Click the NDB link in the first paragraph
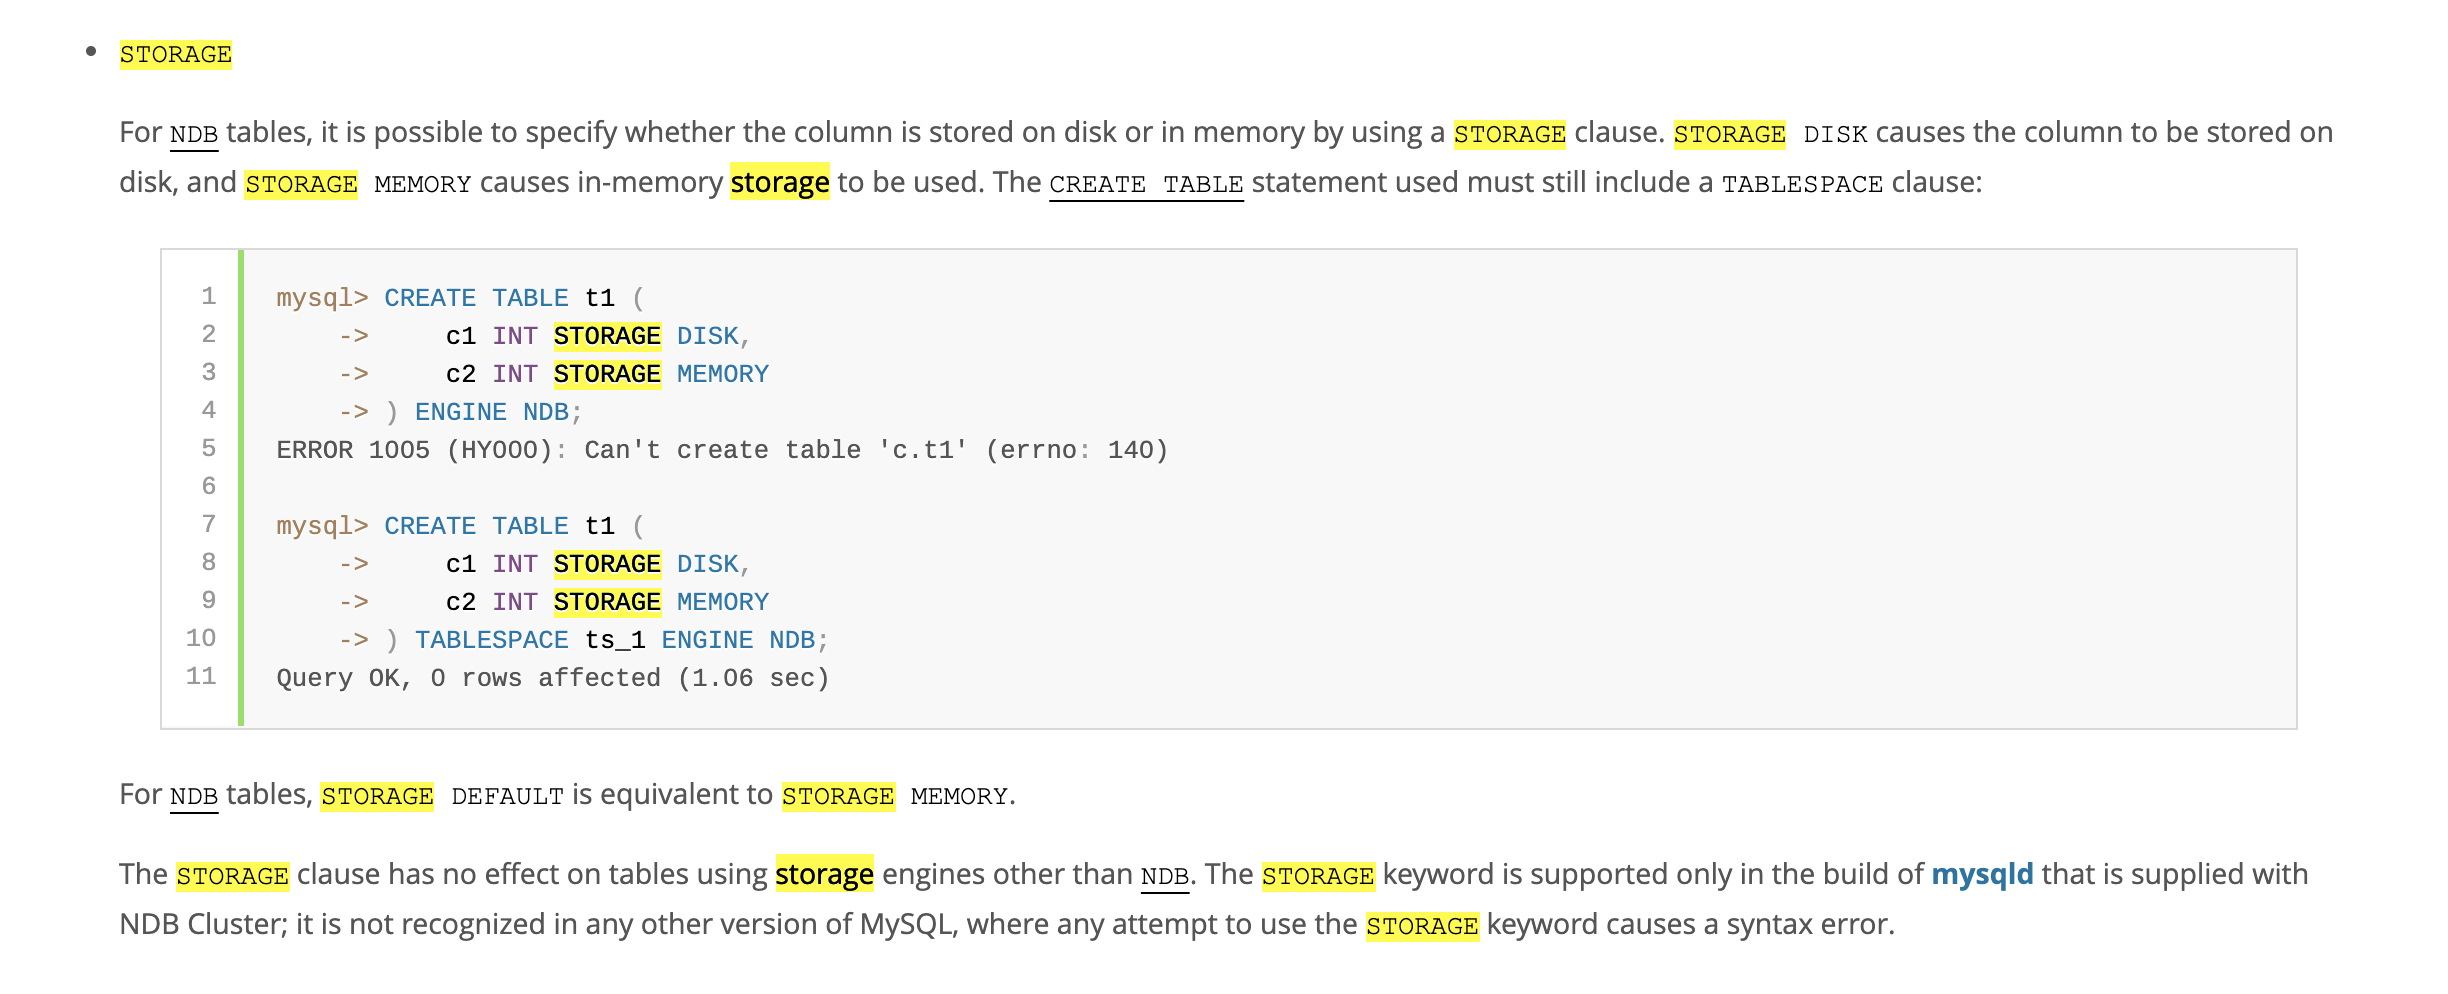The image size is (2448, 994). click(194, 134)
